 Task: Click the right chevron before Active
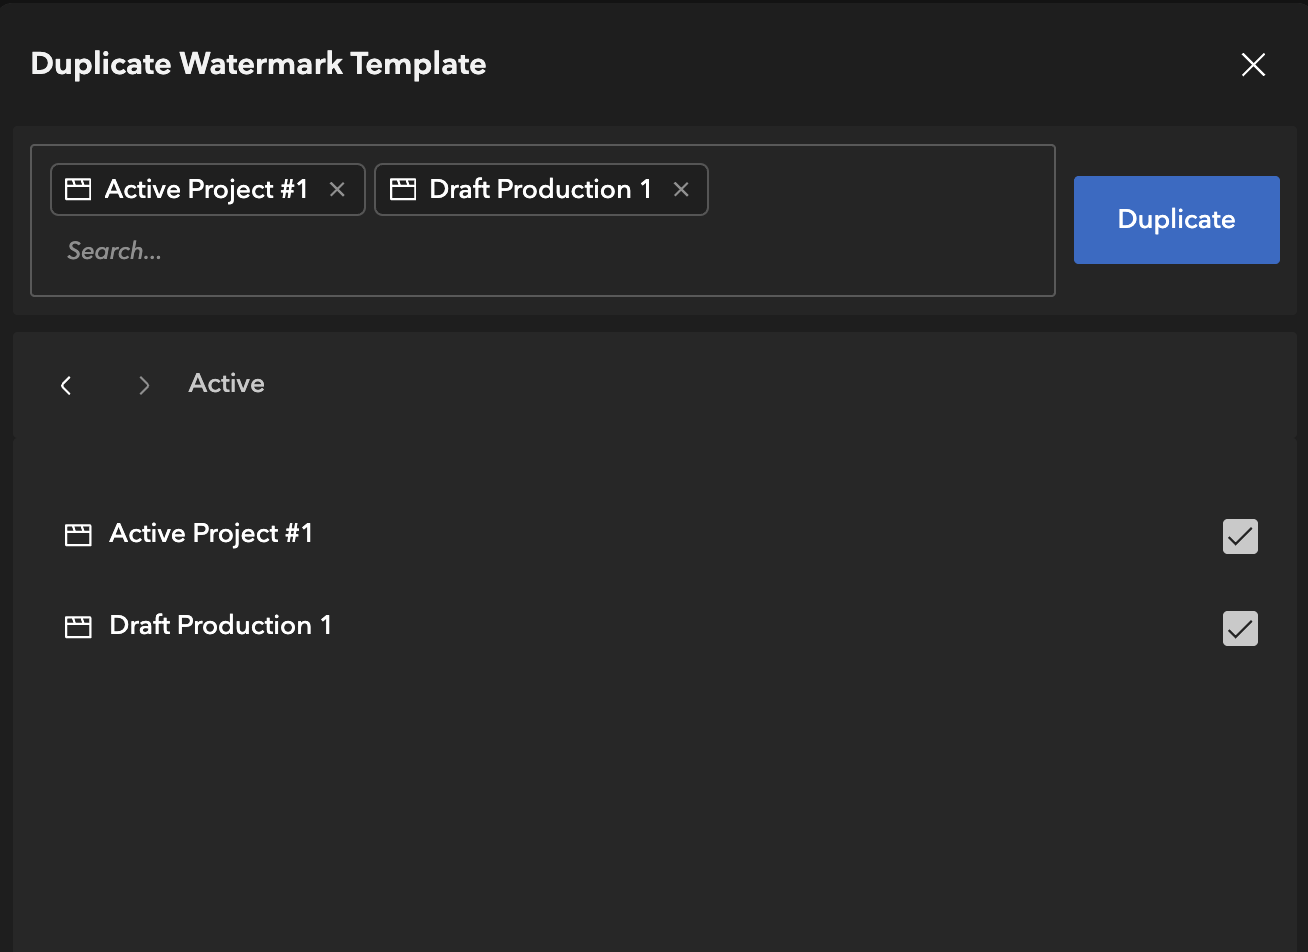145,385
